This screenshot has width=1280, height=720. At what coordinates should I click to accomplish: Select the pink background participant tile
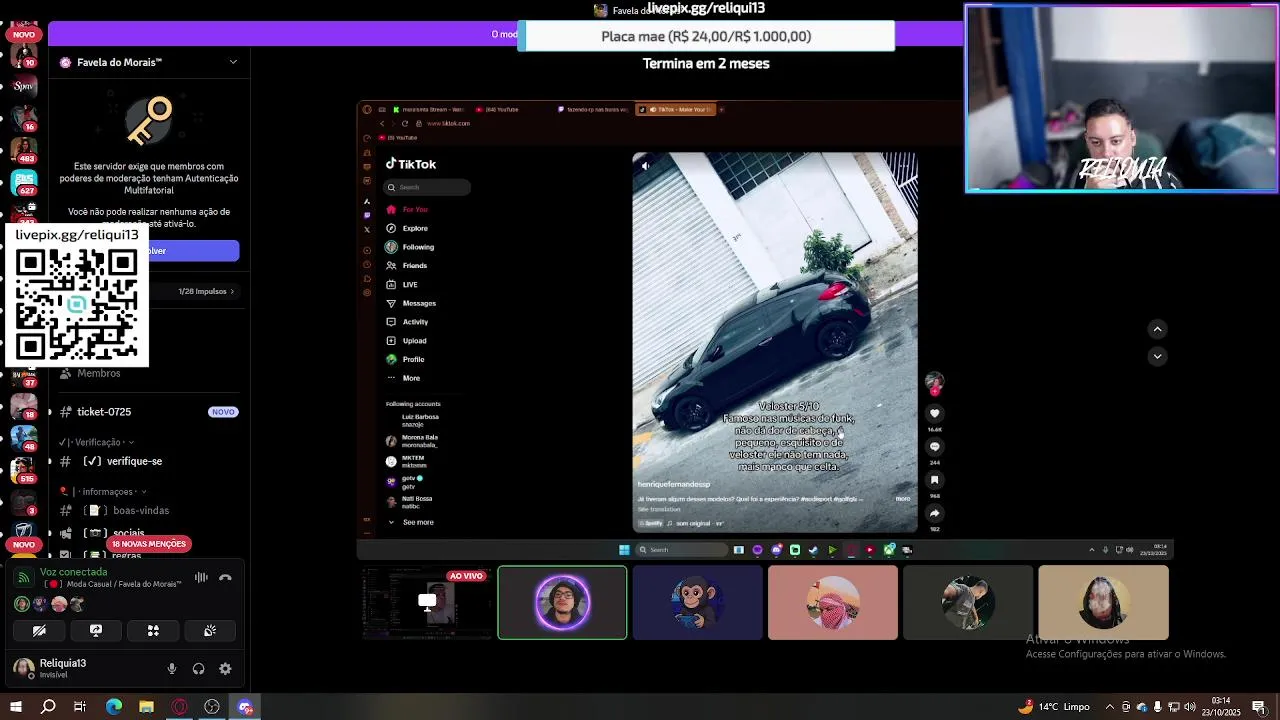click(x=832, y=602)
